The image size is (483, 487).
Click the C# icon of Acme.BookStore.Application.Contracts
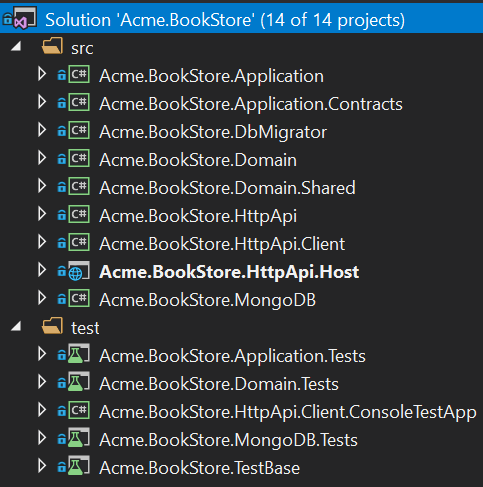79,102
